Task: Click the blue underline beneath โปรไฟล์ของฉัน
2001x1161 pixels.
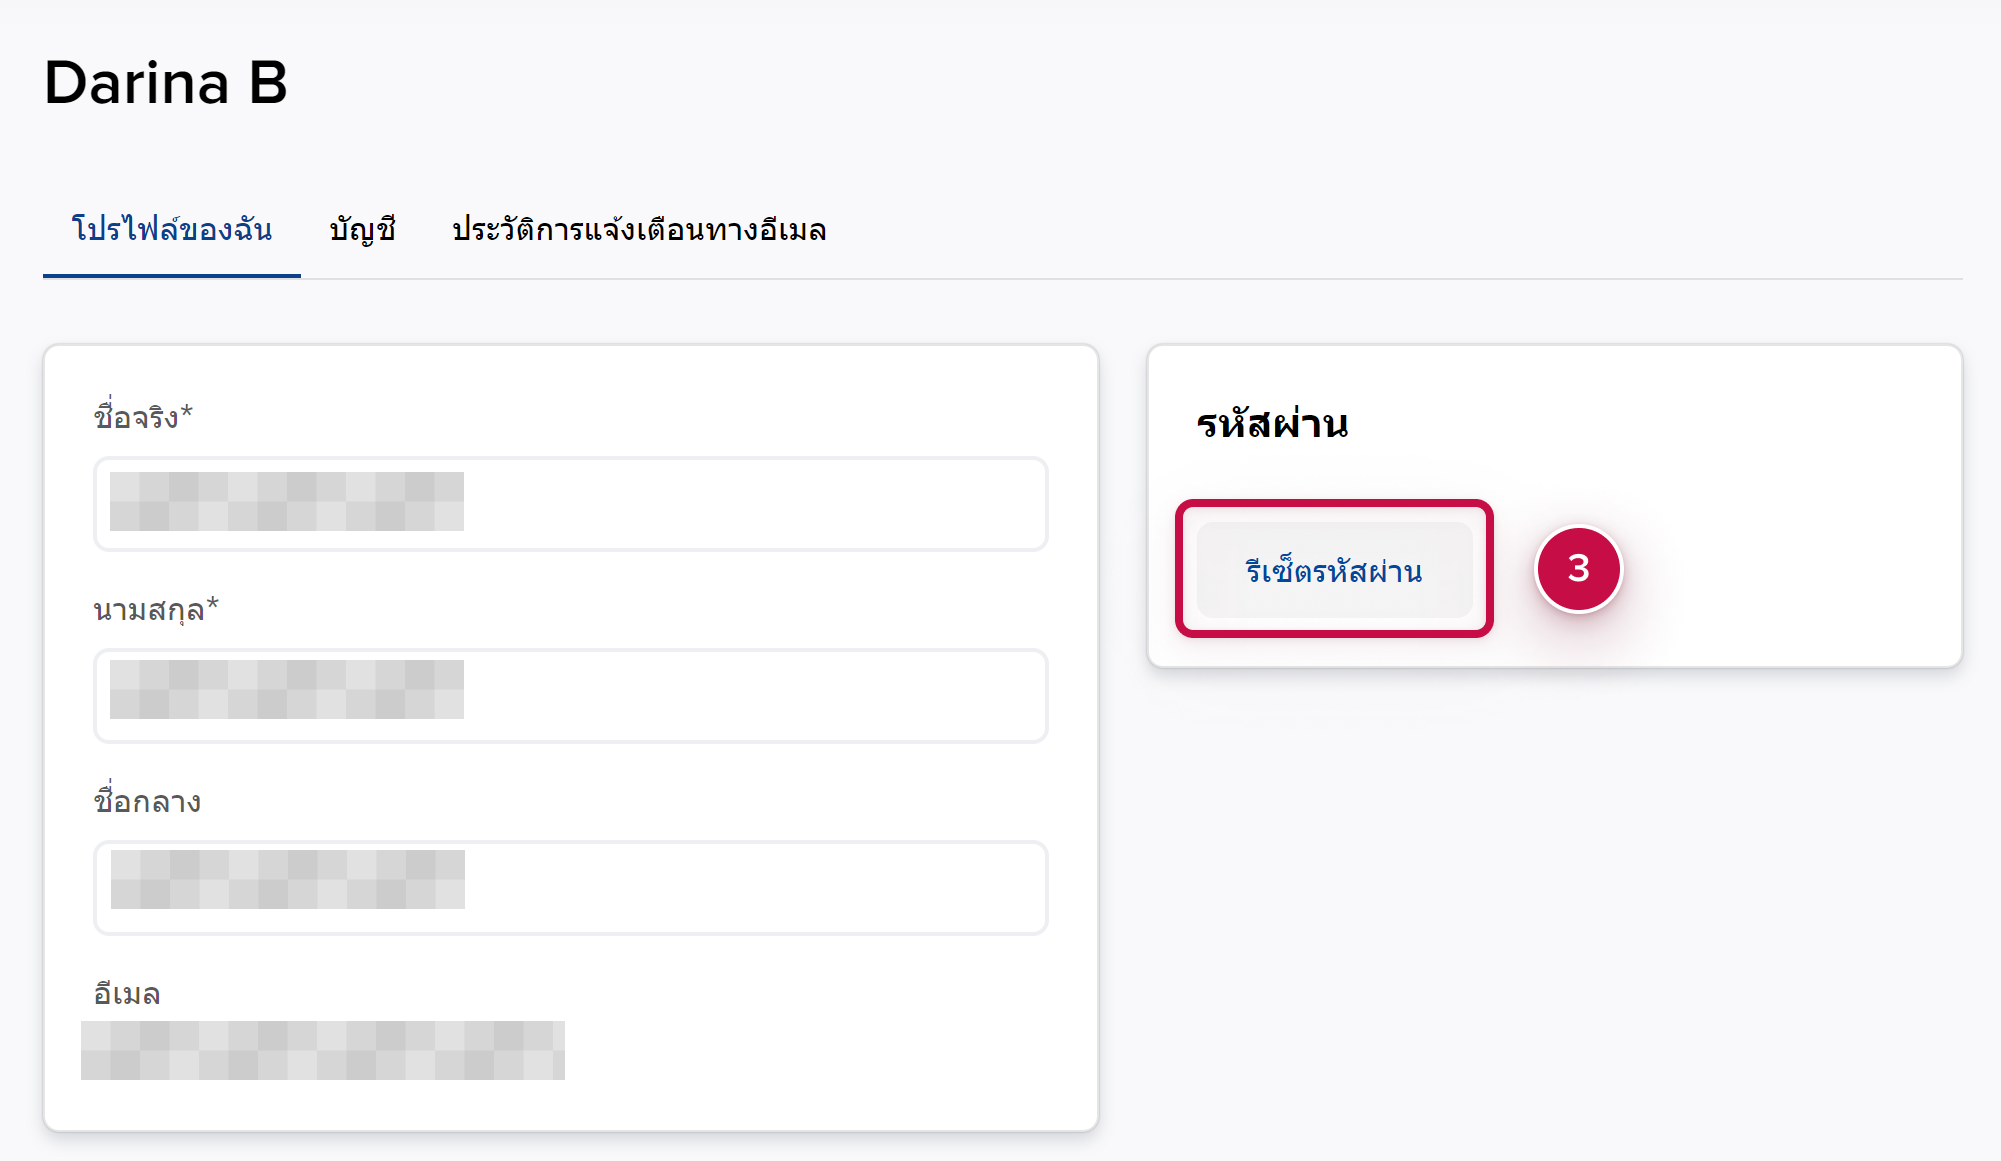Action: (x=171, y=275)
